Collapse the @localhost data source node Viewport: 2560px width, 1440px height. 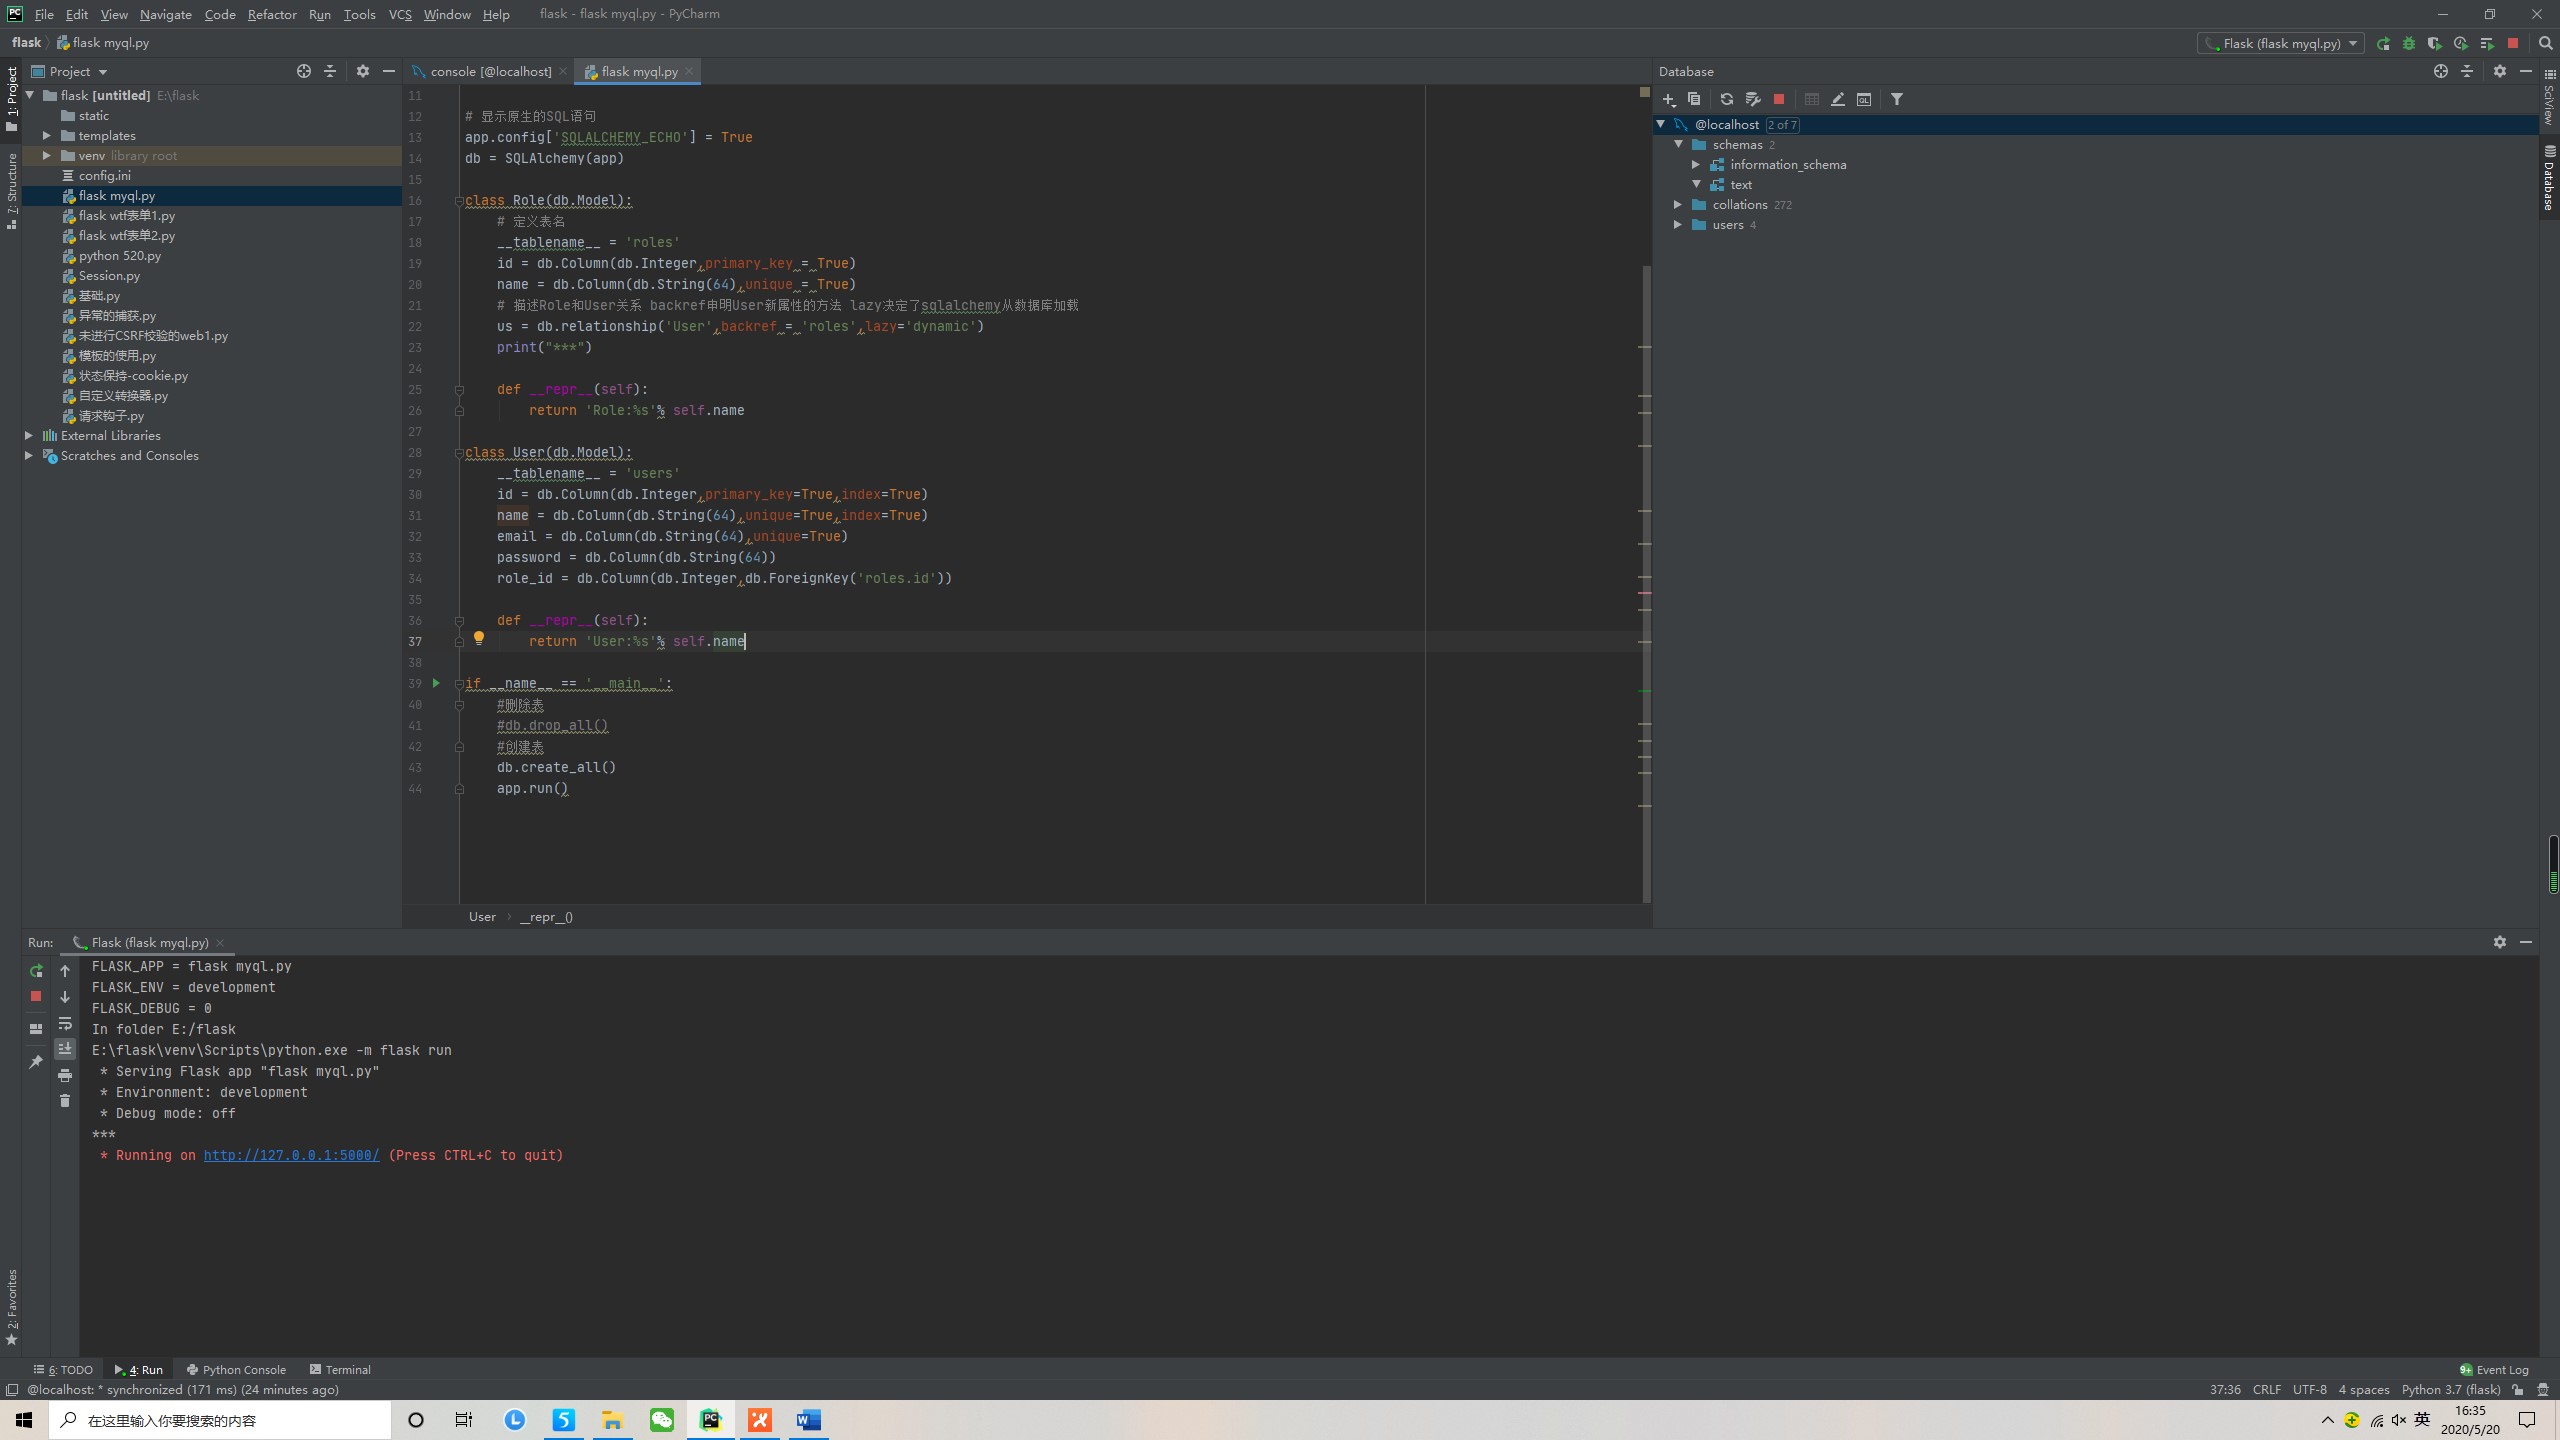[x=1660, y=124]
